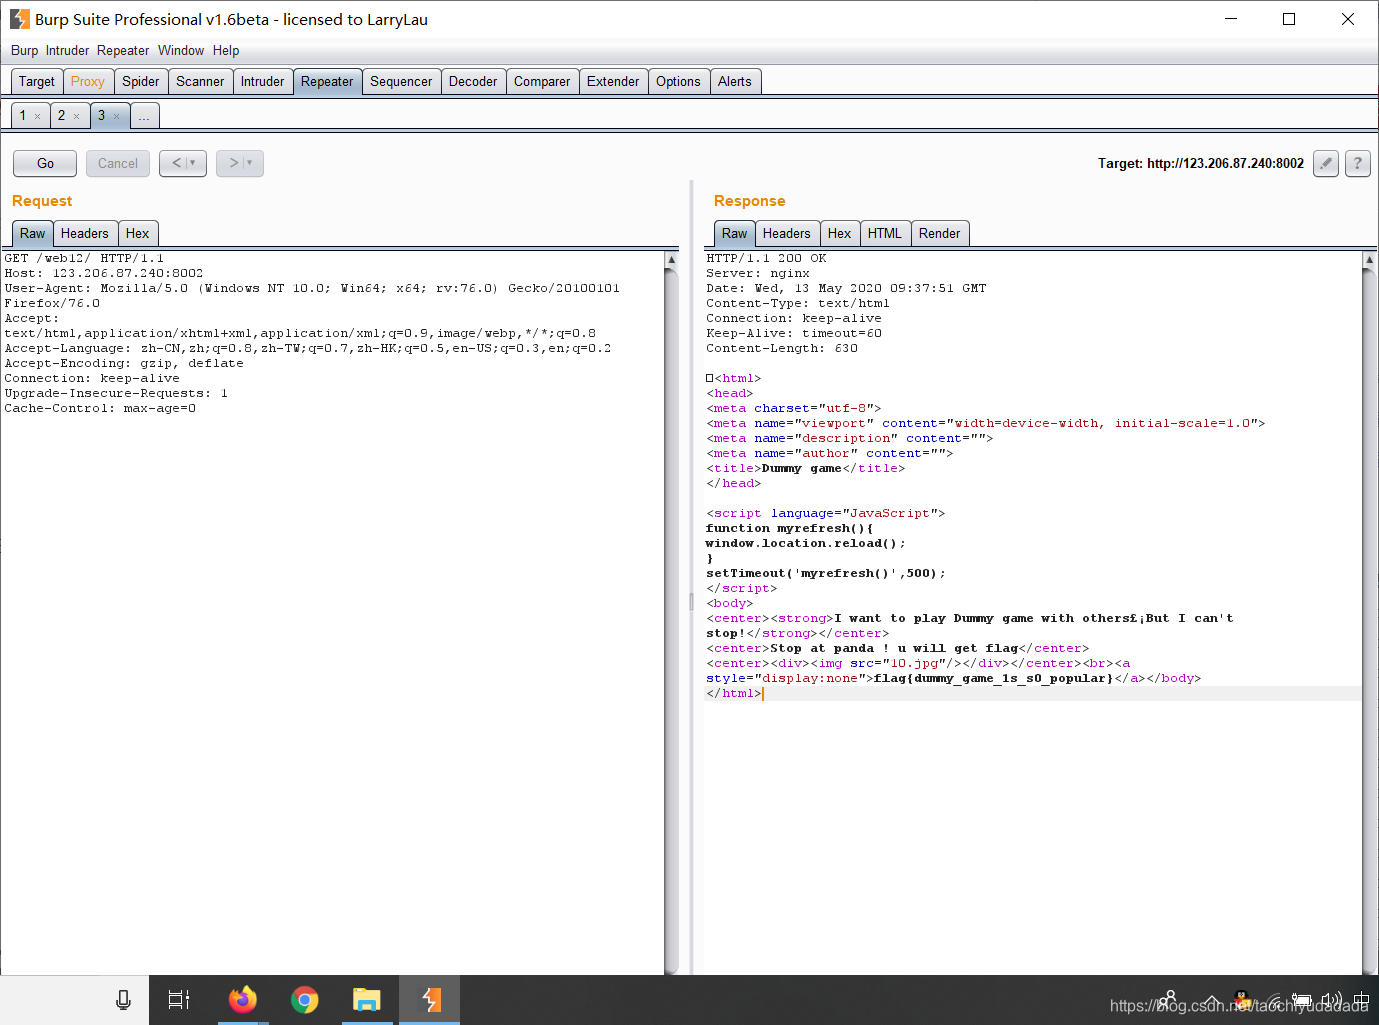Image resolution: width=1379 pixels, height=1025 pixels.
Task: Open the Burp menu
Action: click(25, 51)
